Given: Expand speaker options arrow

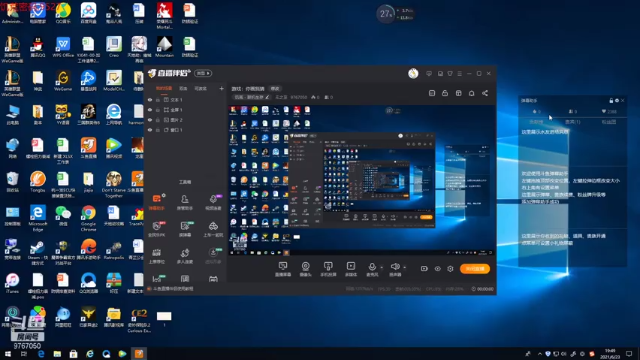Looking at the screenshot, I should pos(404,268).
